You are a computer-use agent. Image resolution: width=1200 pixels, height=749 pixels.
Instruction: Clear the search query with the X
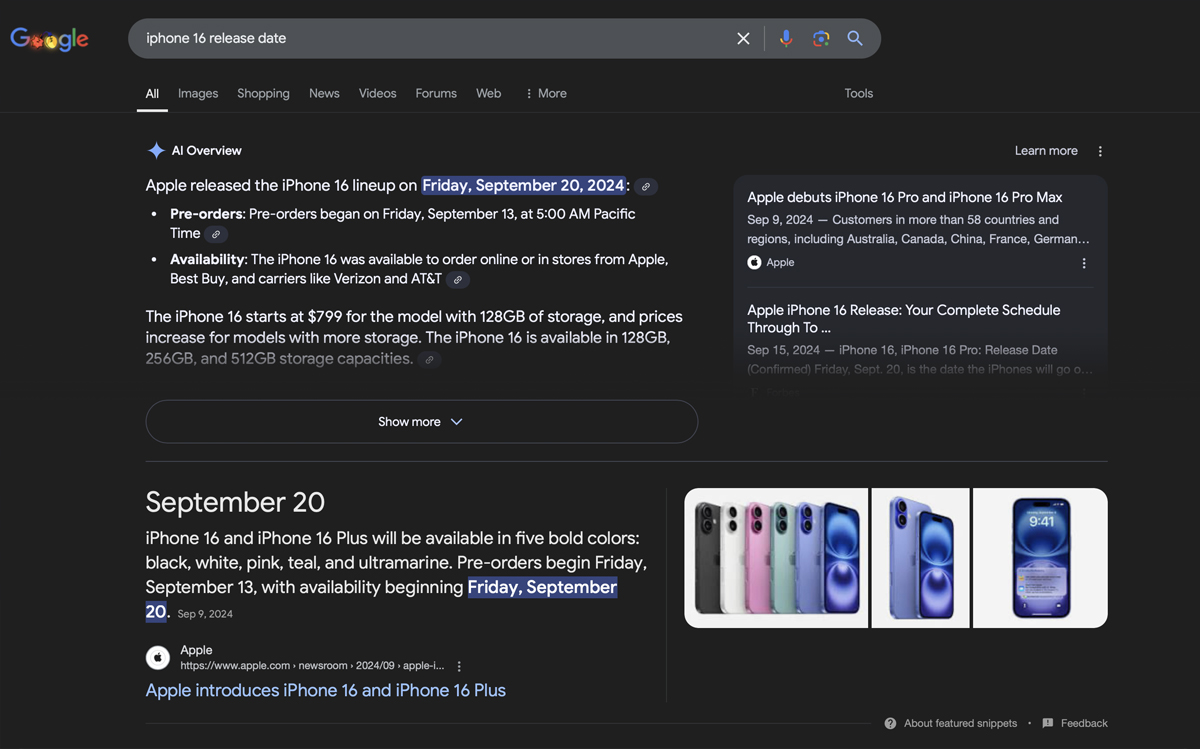coord(743,38)
